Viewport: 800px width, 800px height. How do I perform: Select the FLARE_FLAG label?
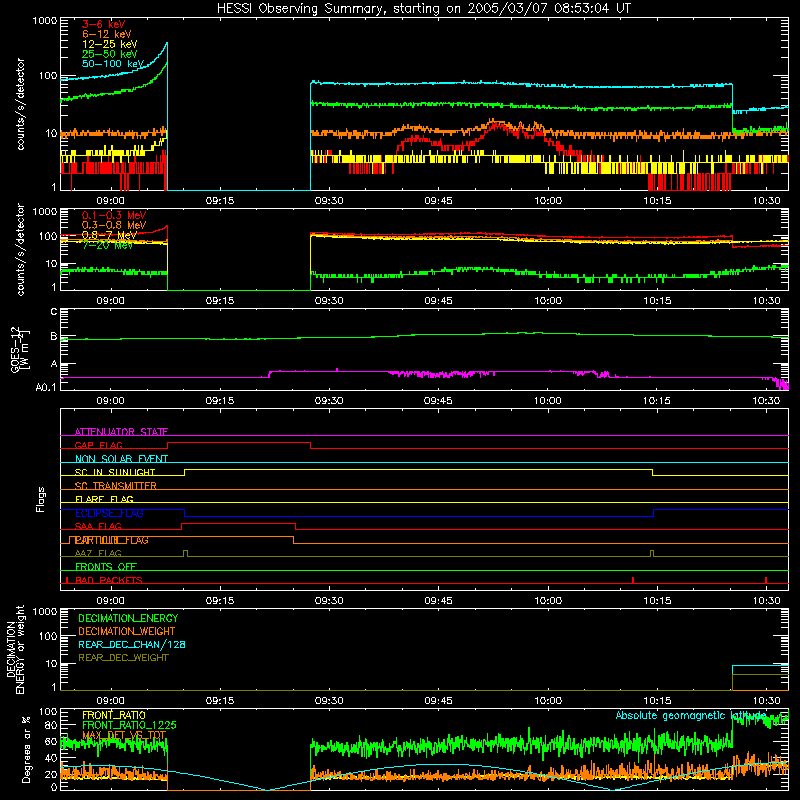coord(104,499)
